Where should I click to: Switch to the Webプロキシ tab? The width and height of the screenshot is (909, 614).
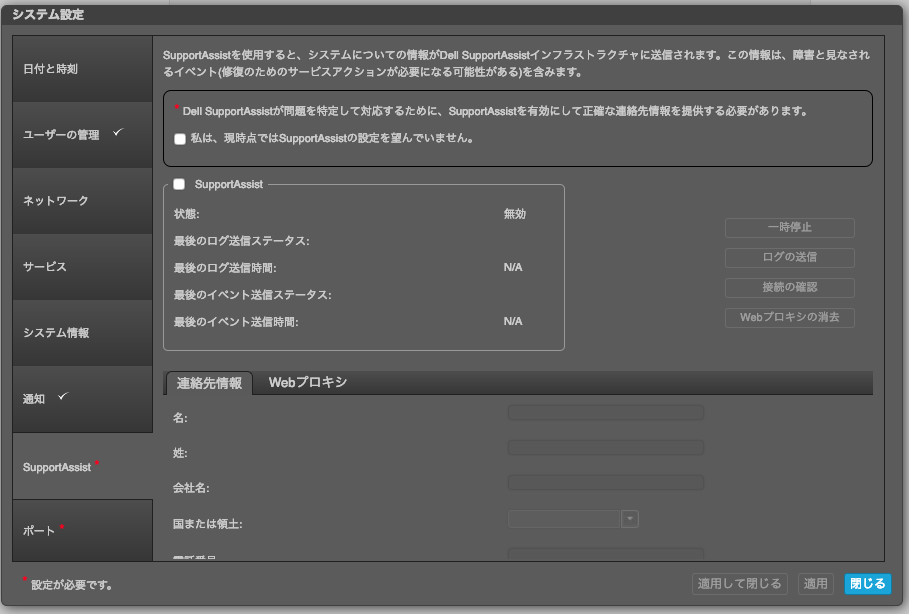(x=308, y=383)
